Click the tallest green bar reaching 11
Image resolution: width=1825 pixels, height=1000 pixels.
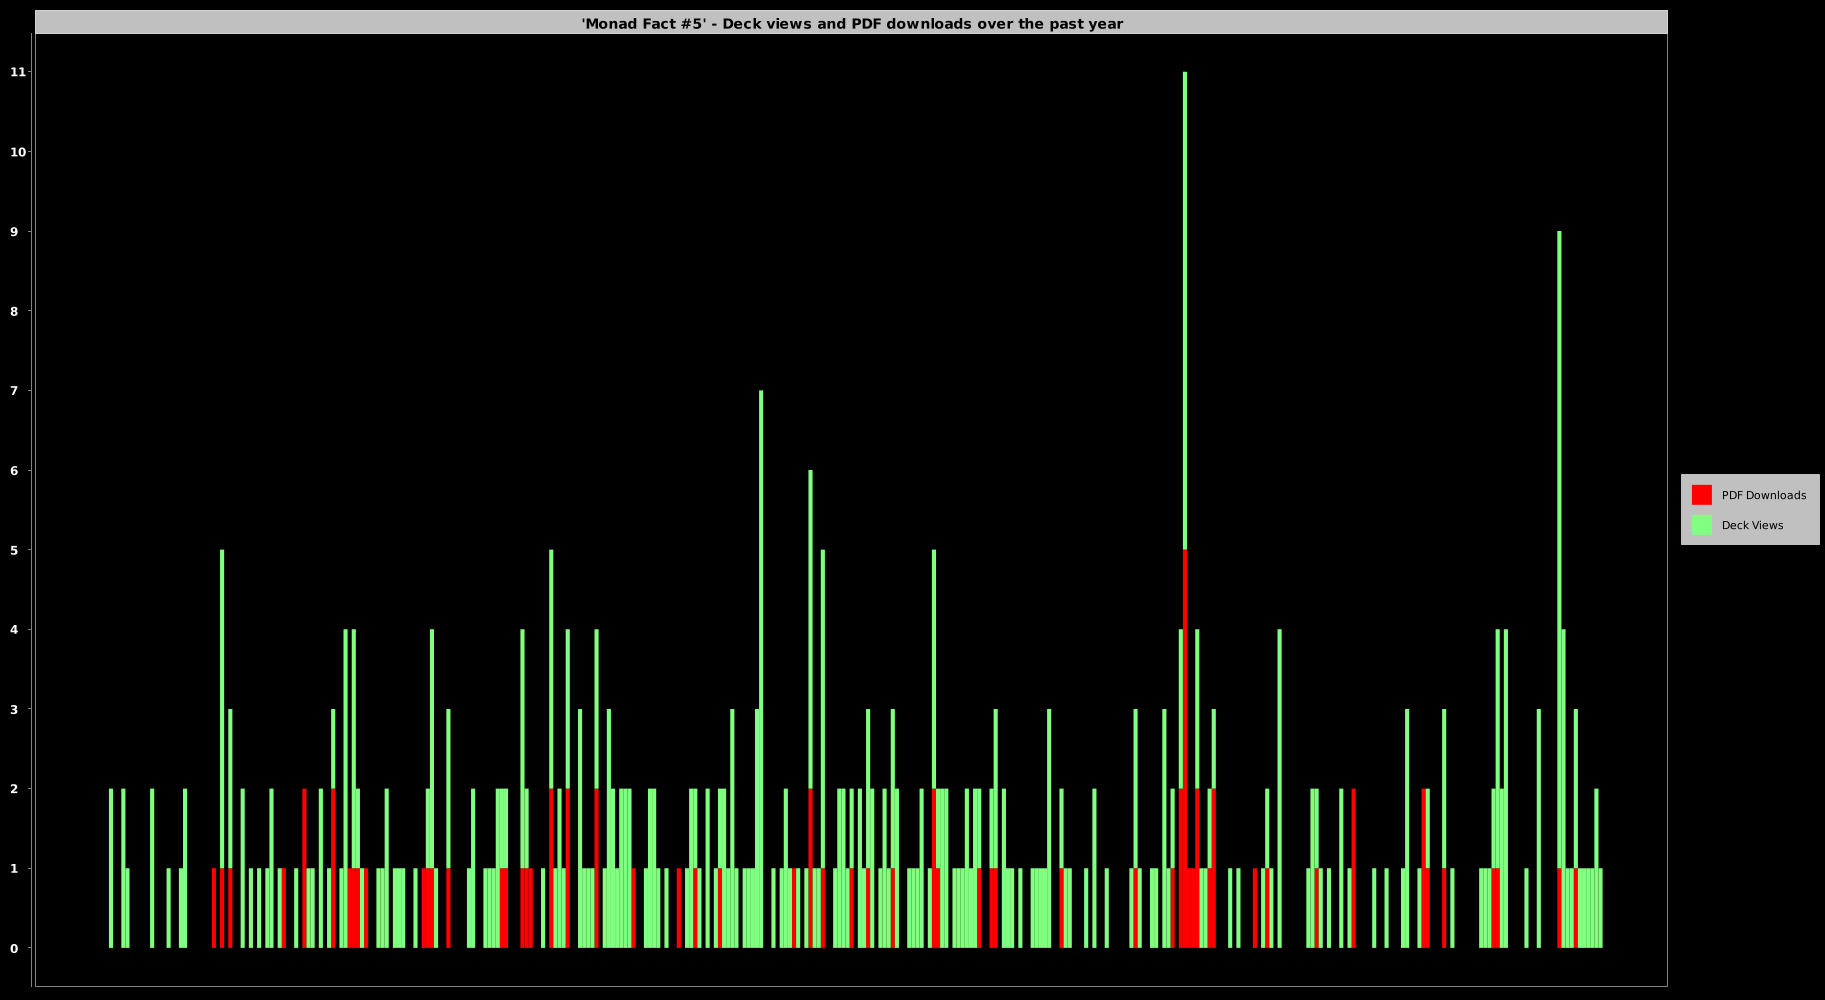[1185, 310]
